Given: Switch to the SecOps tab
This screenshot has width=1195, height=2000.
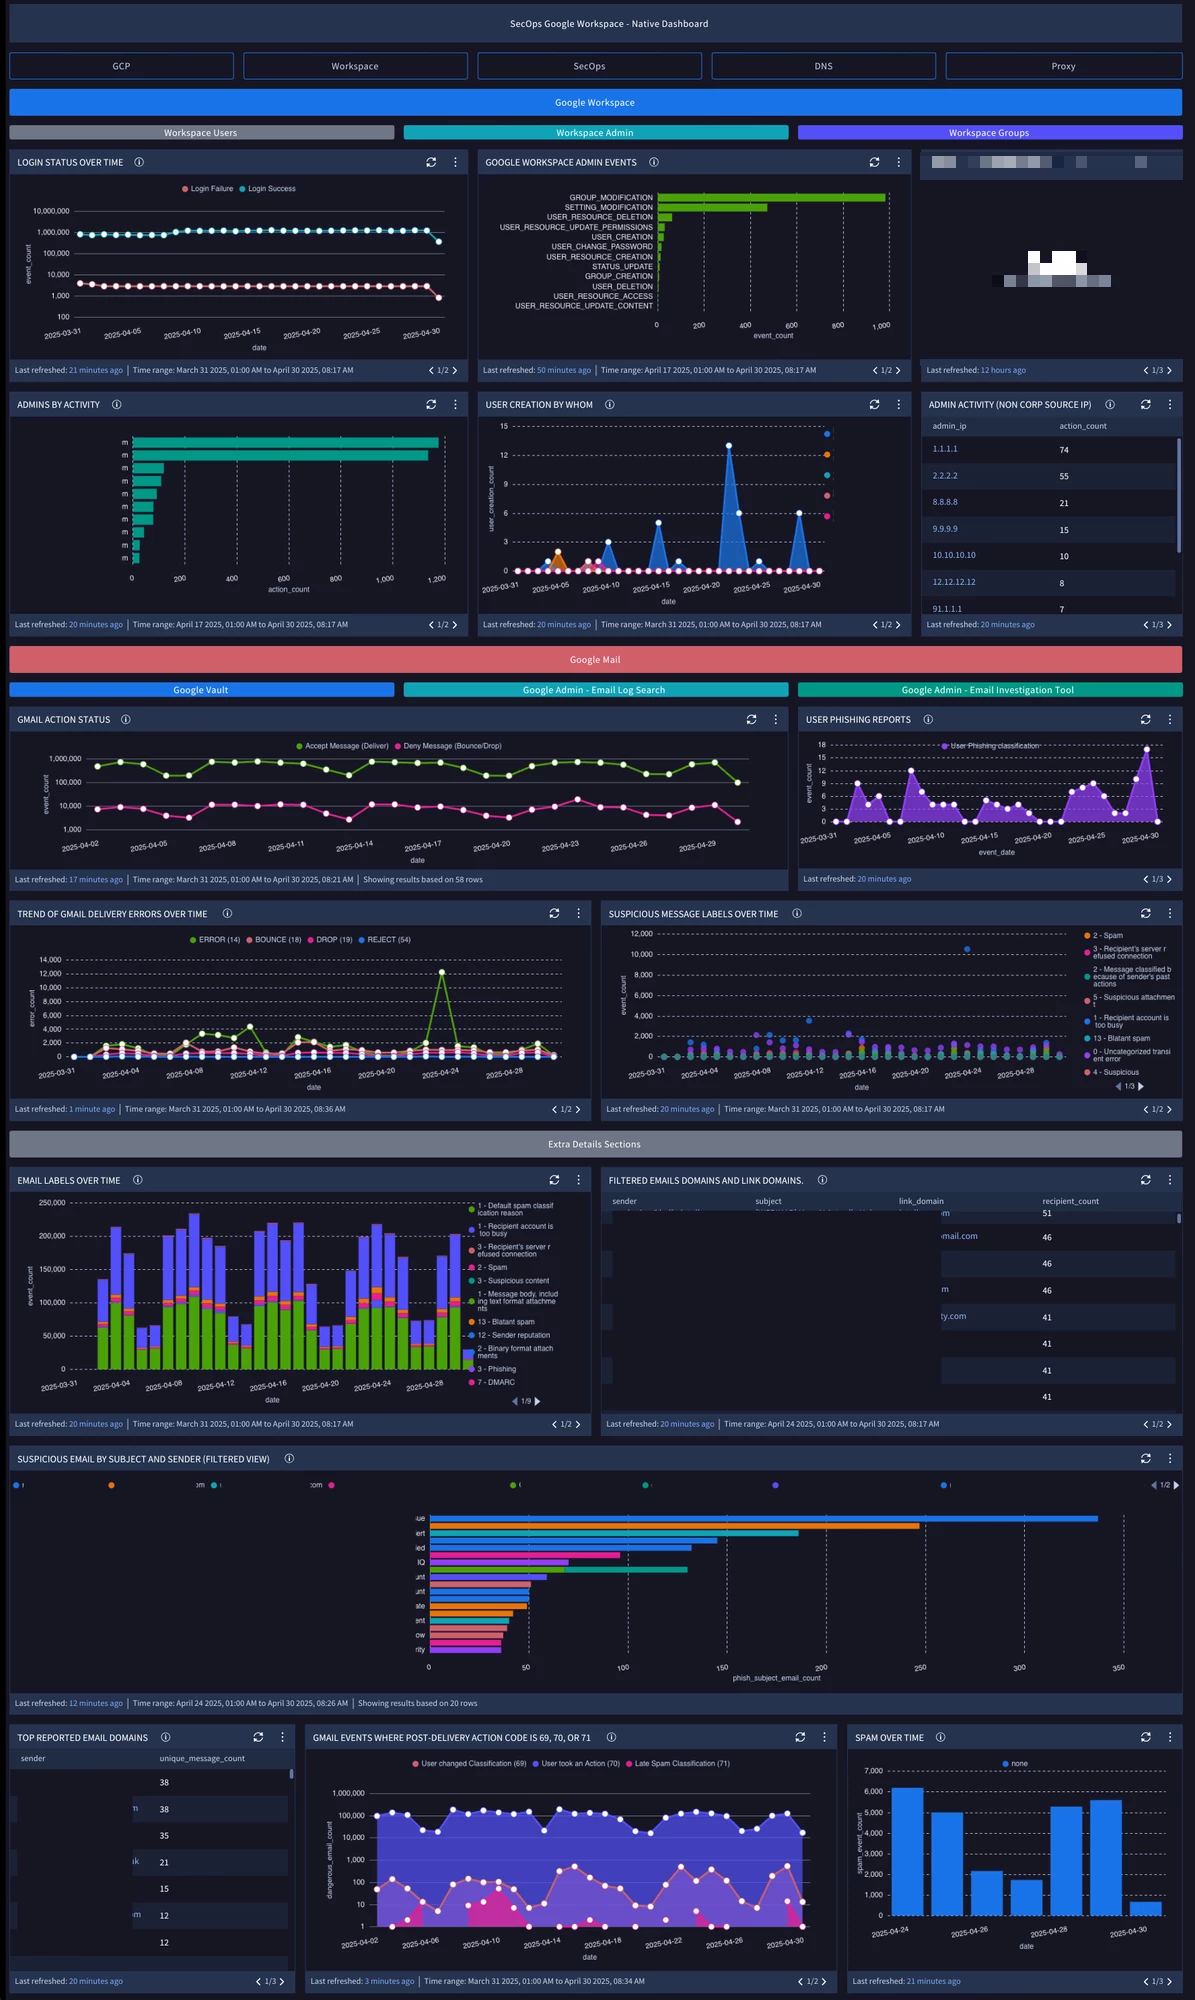Looking at the screenshot, I should click(589, 66).
